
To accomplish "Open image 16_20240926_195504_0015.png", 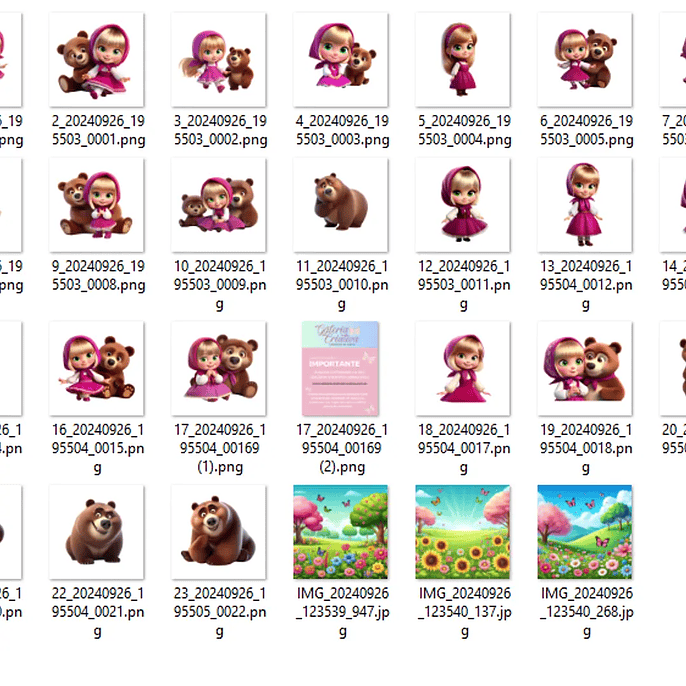I will pyautogui.click(x=96, y=368).
